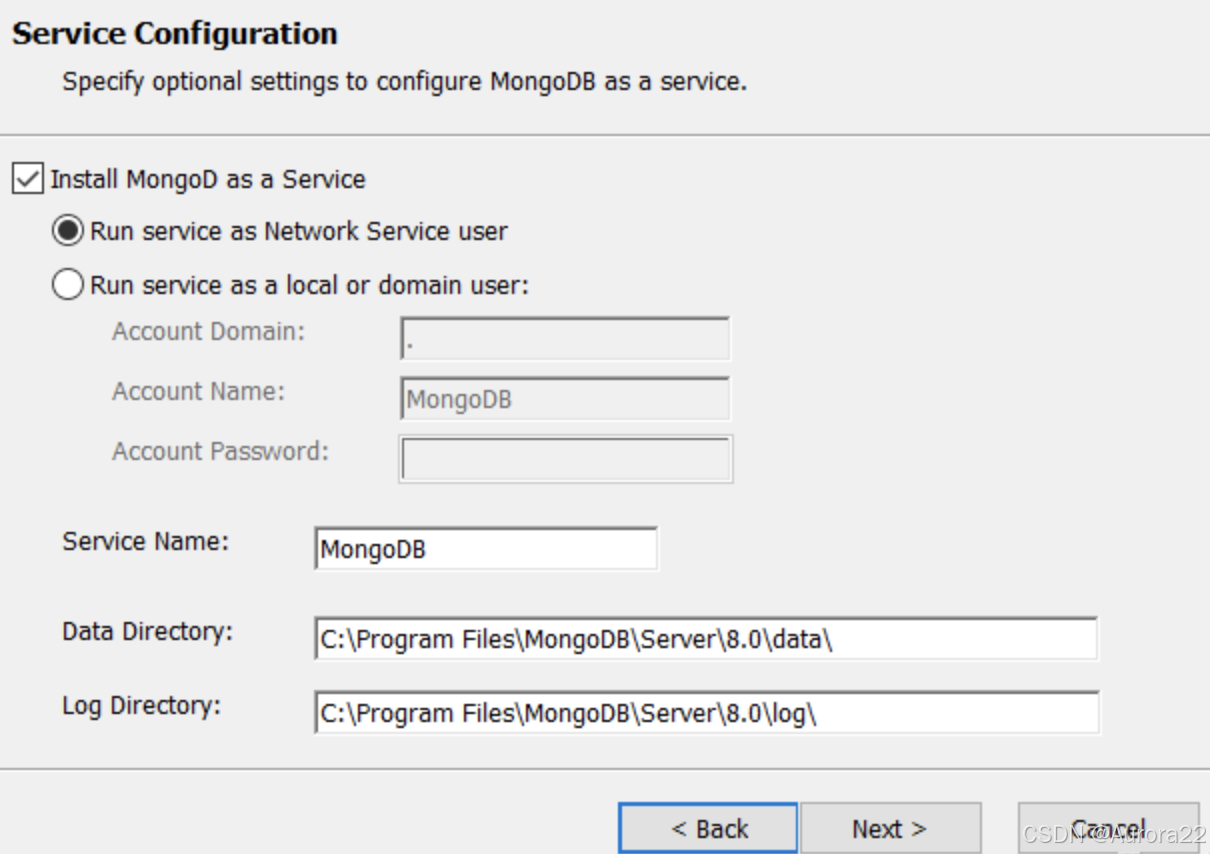The image size is (1210, 854).
Task: Go back with the Back button
Action: pos(708,828)
